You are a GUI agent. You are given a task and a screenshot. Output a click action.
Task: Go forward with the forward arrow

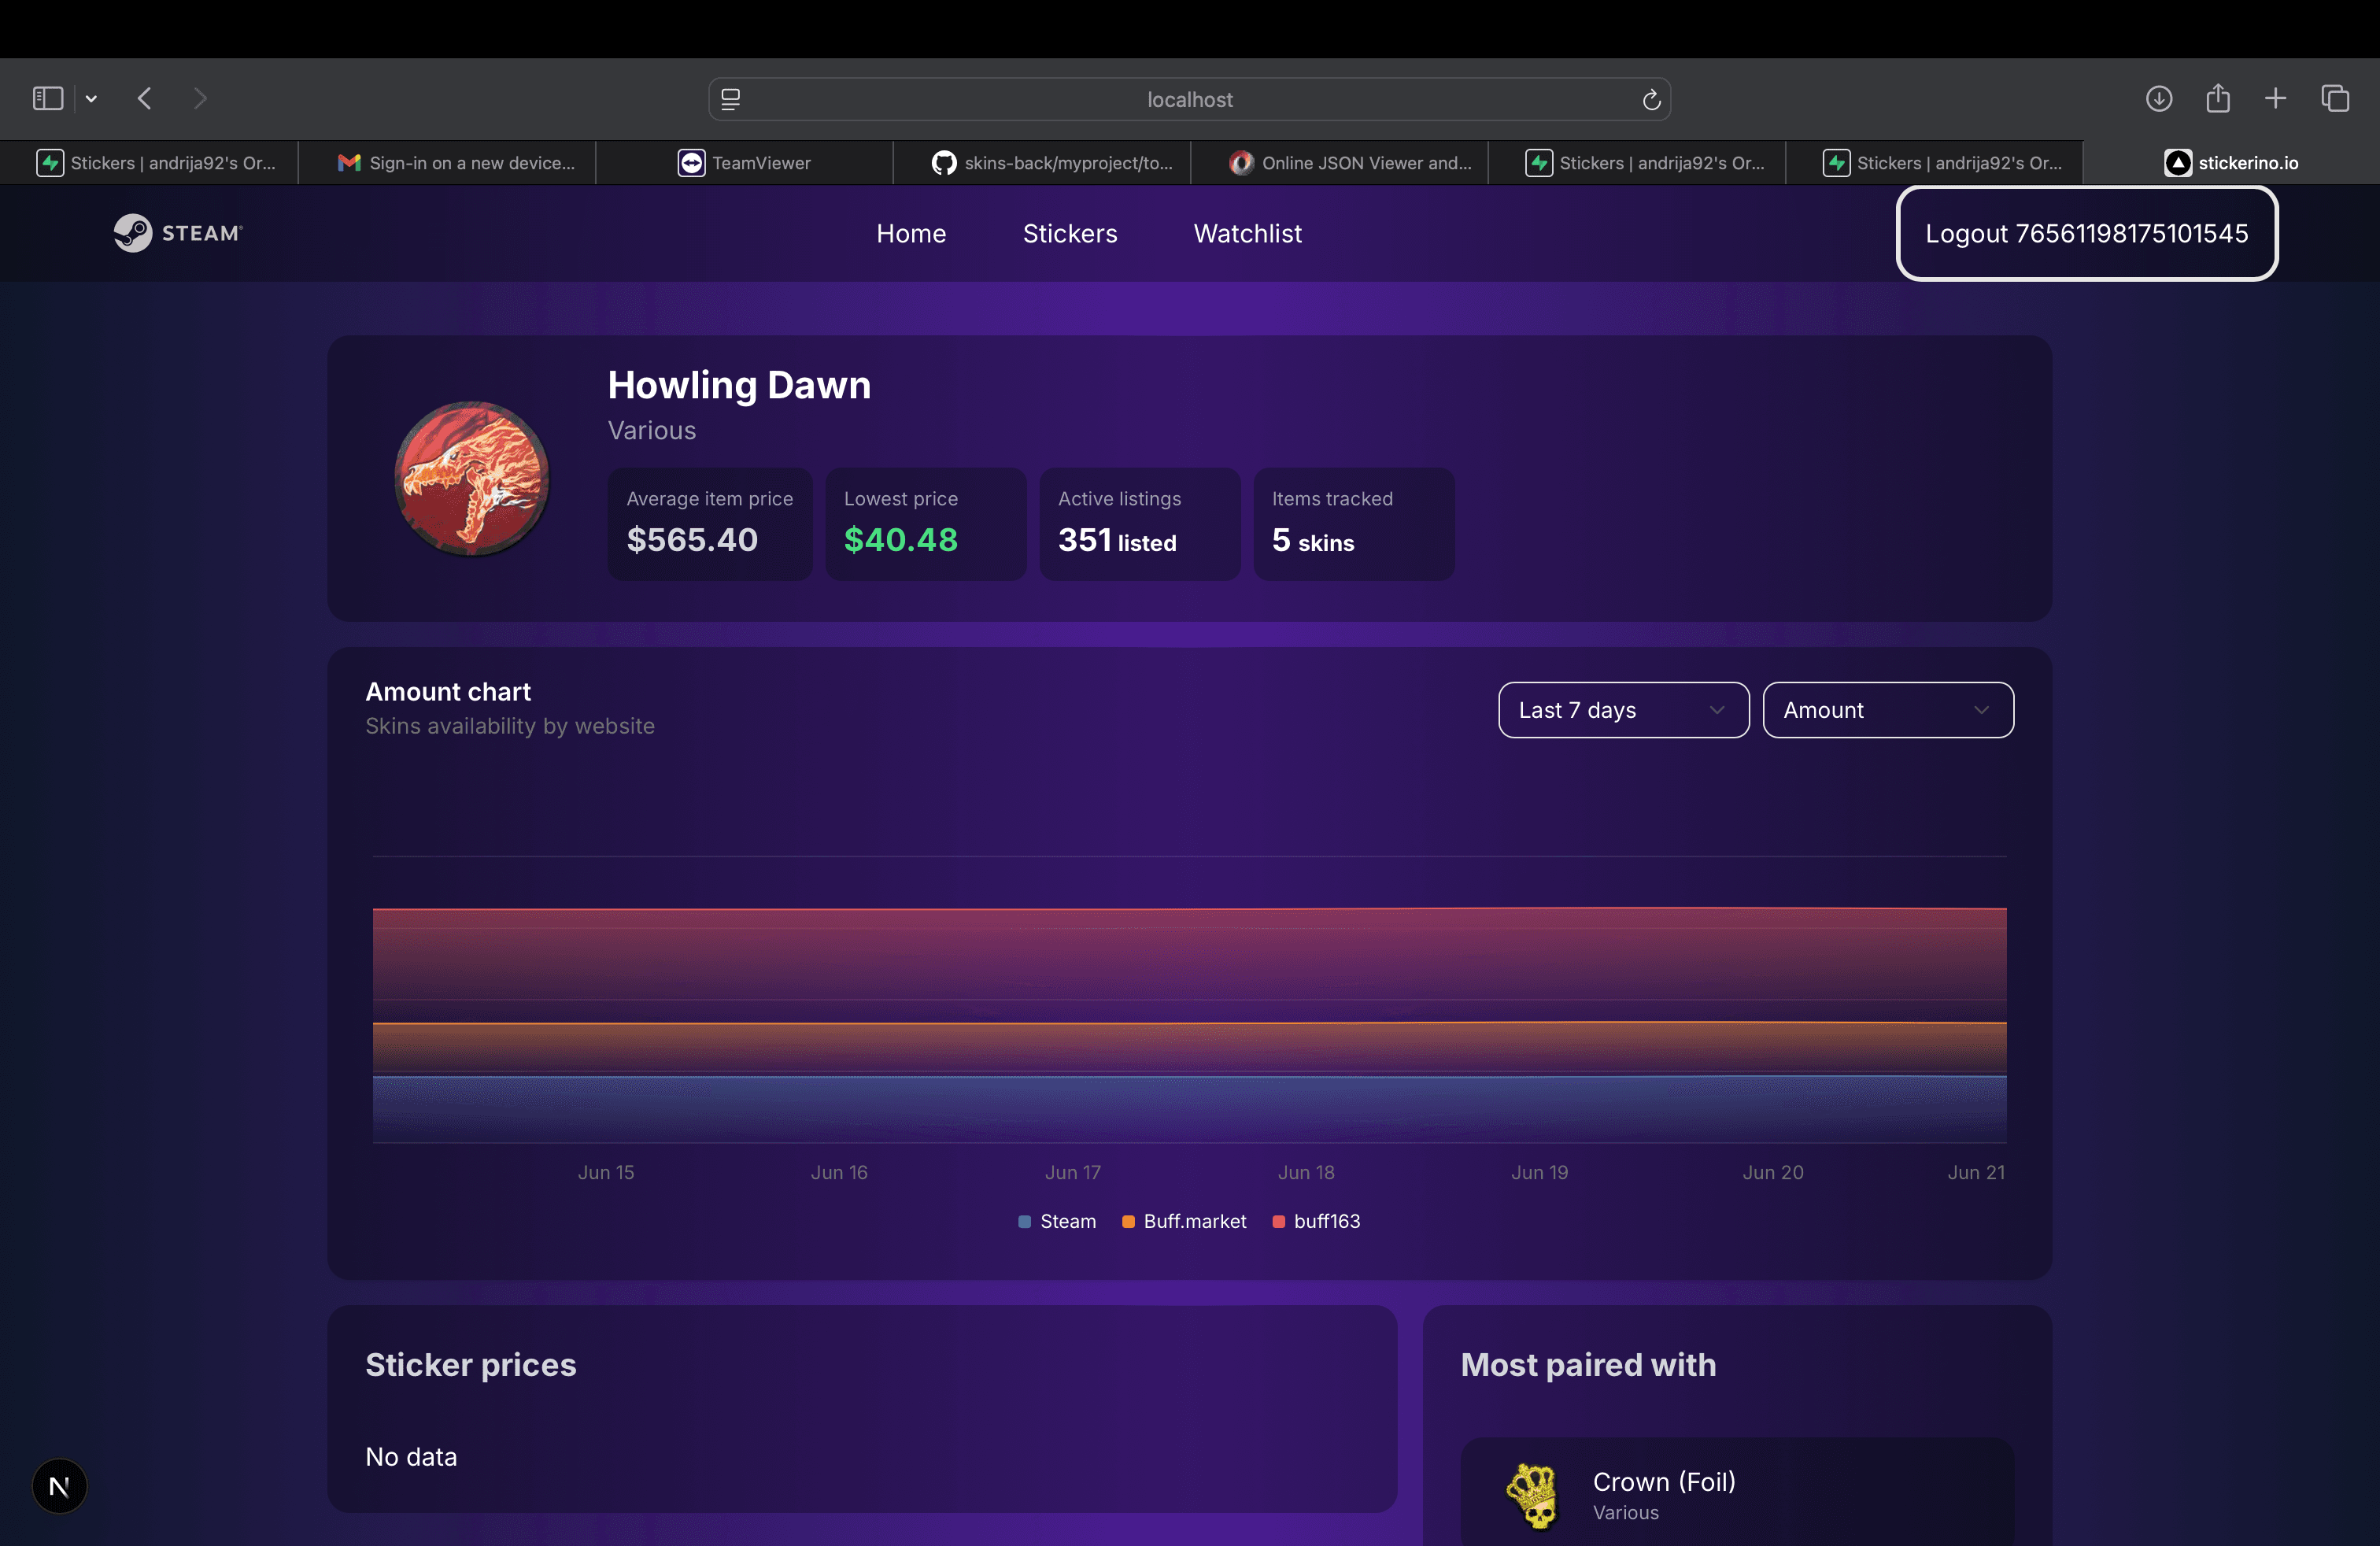(x=200, y=98)
